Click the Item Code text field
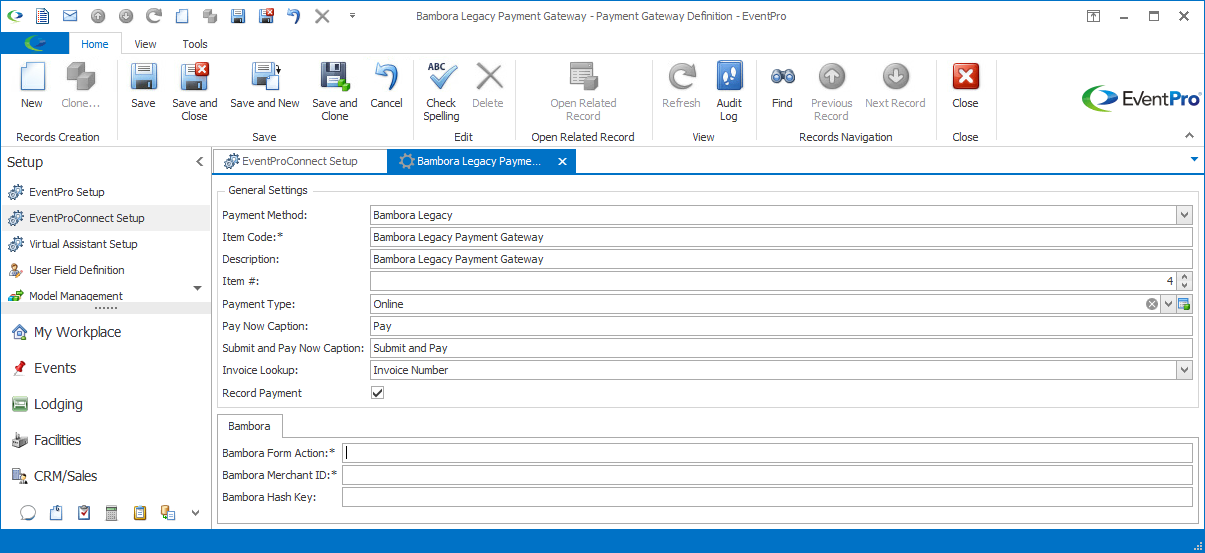Viewport: 1205px width, 553px height. (781, 237)
